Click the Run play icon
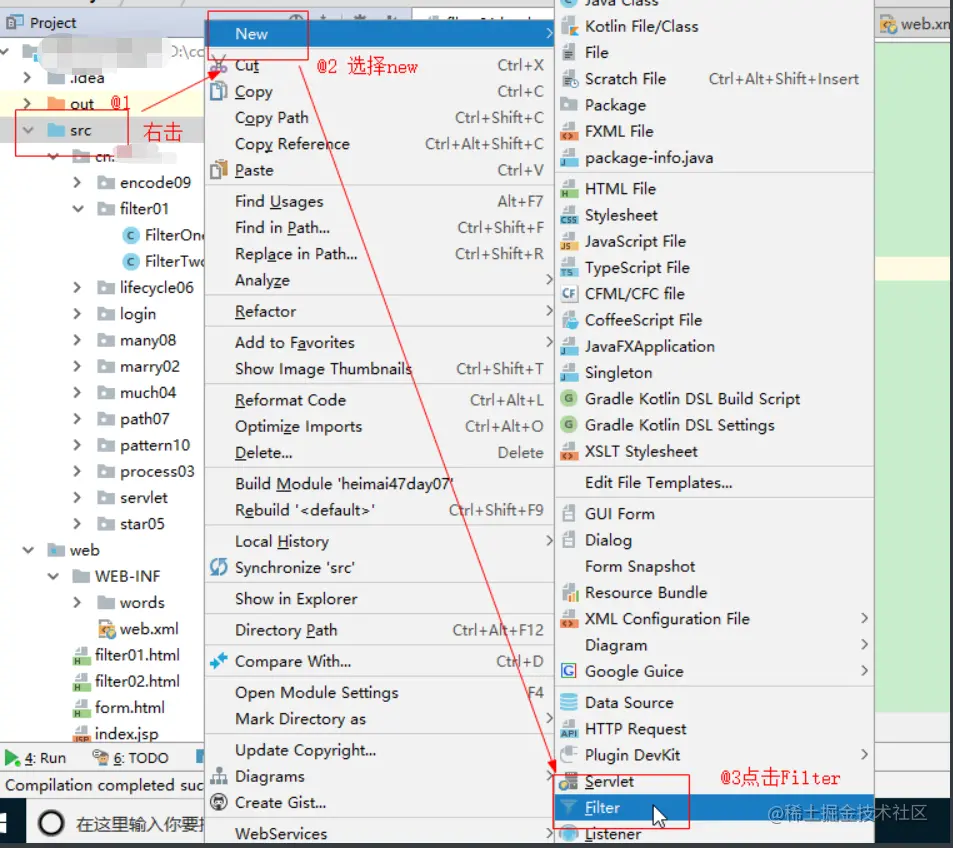 12,757
